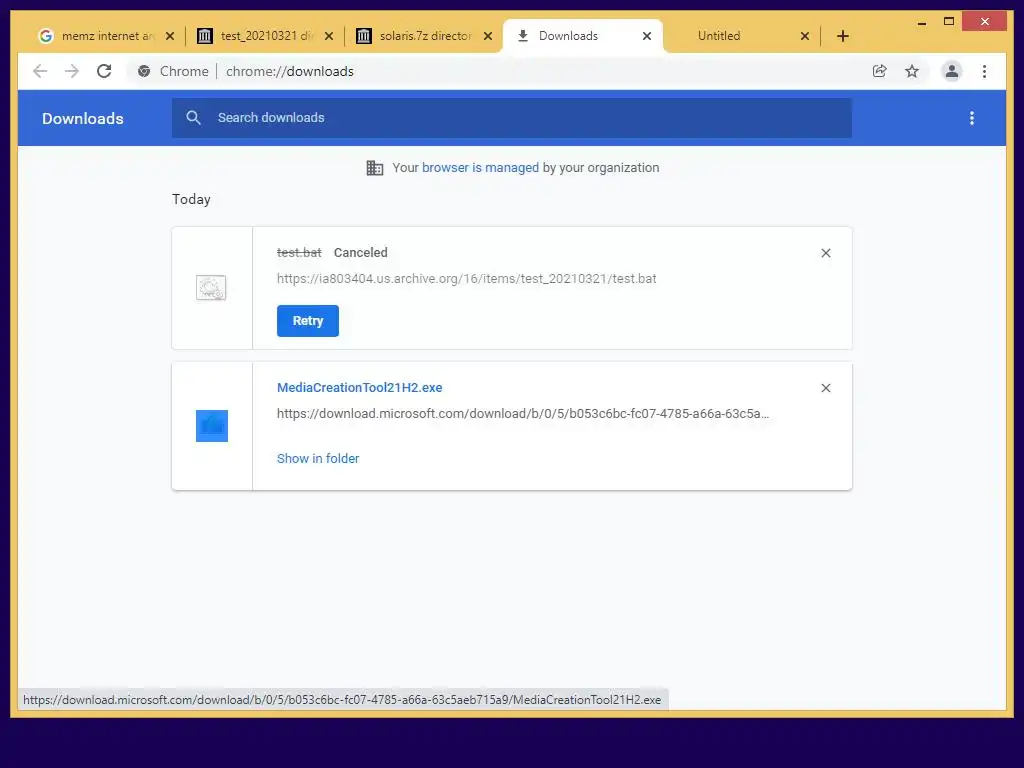Close the Chrome window

(985, 22)
